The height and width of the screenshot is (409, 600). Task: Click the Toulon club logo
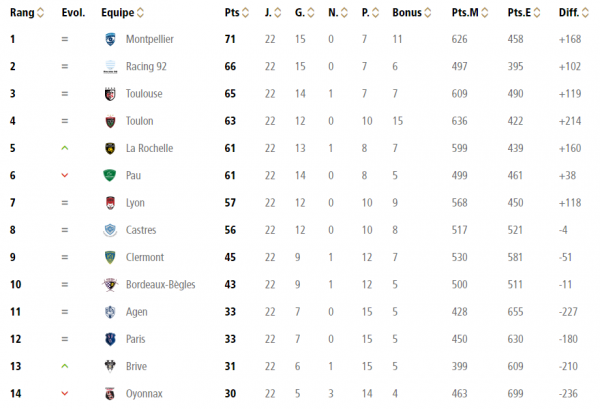coord(110,121)
